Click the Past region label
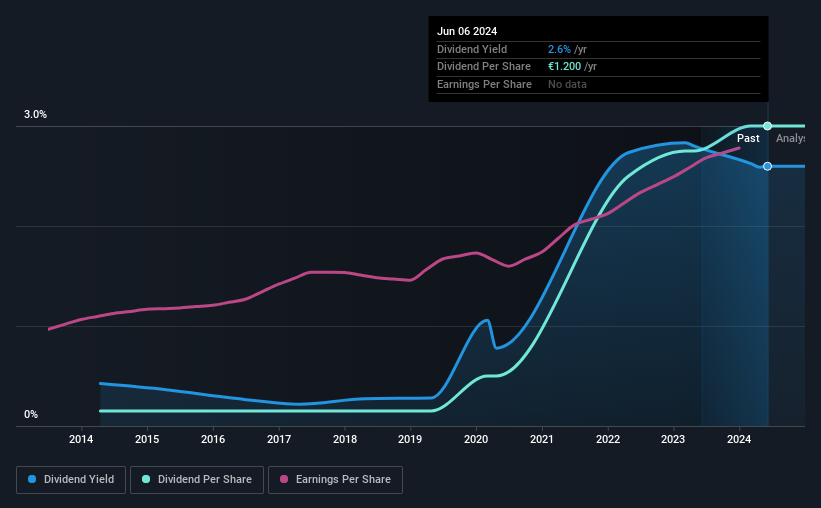Image resolution: width=821 pixels, height=508 pixels. [748, 138]
